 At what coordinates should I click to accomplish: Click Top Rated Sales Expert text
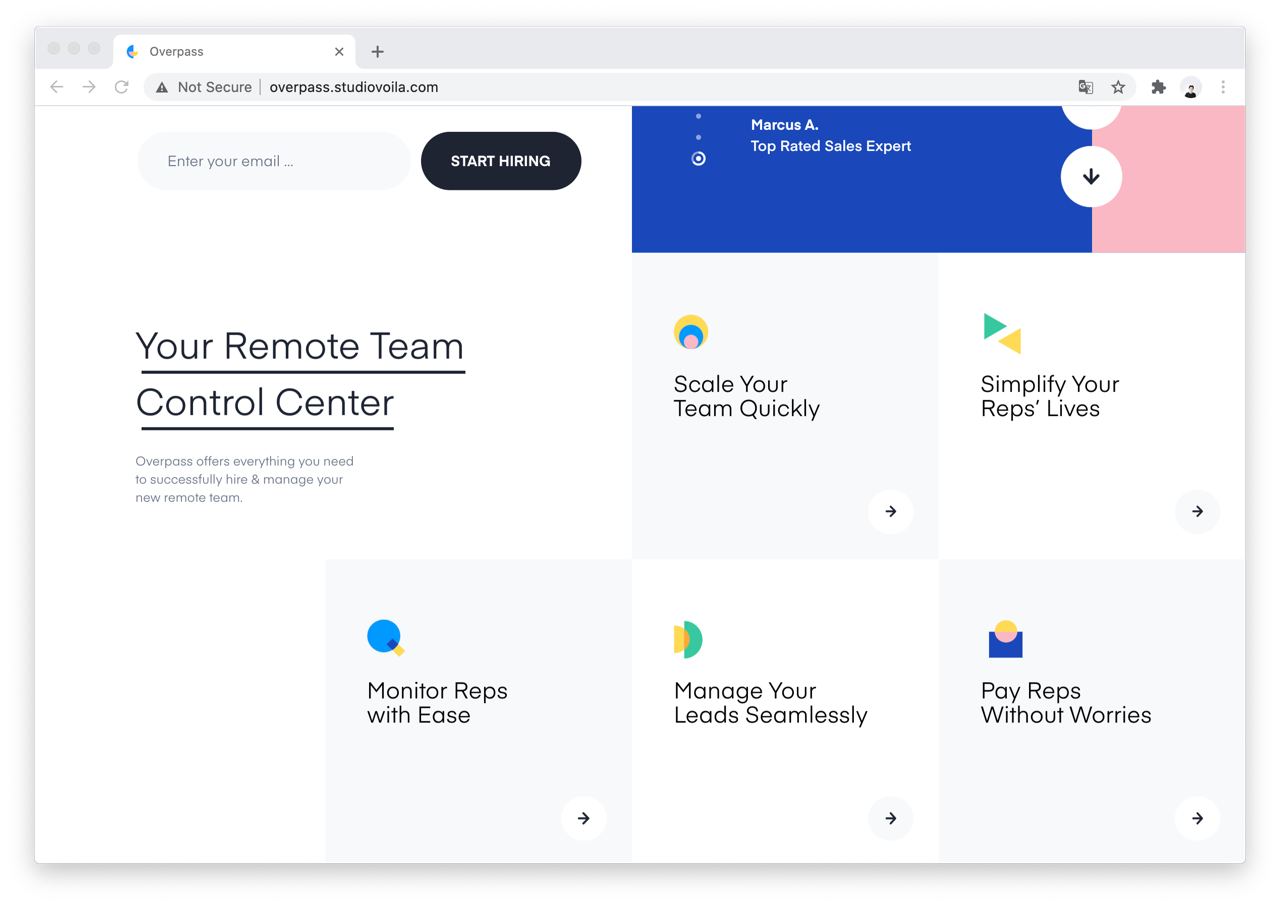coord(831,146)
